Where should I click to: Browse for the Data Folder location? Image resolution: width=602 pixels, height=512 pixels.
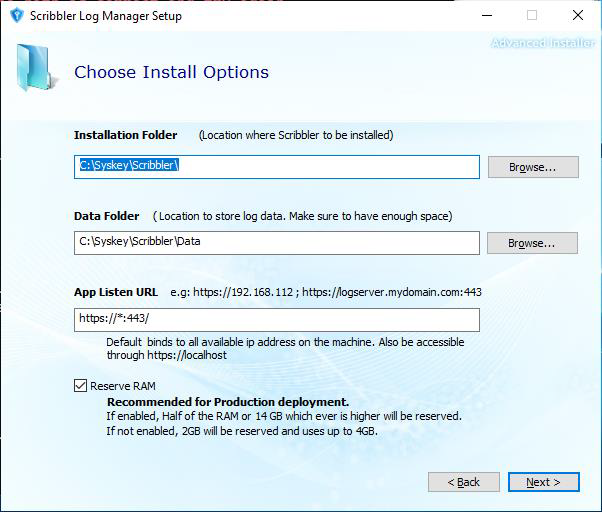coord(532,243)
